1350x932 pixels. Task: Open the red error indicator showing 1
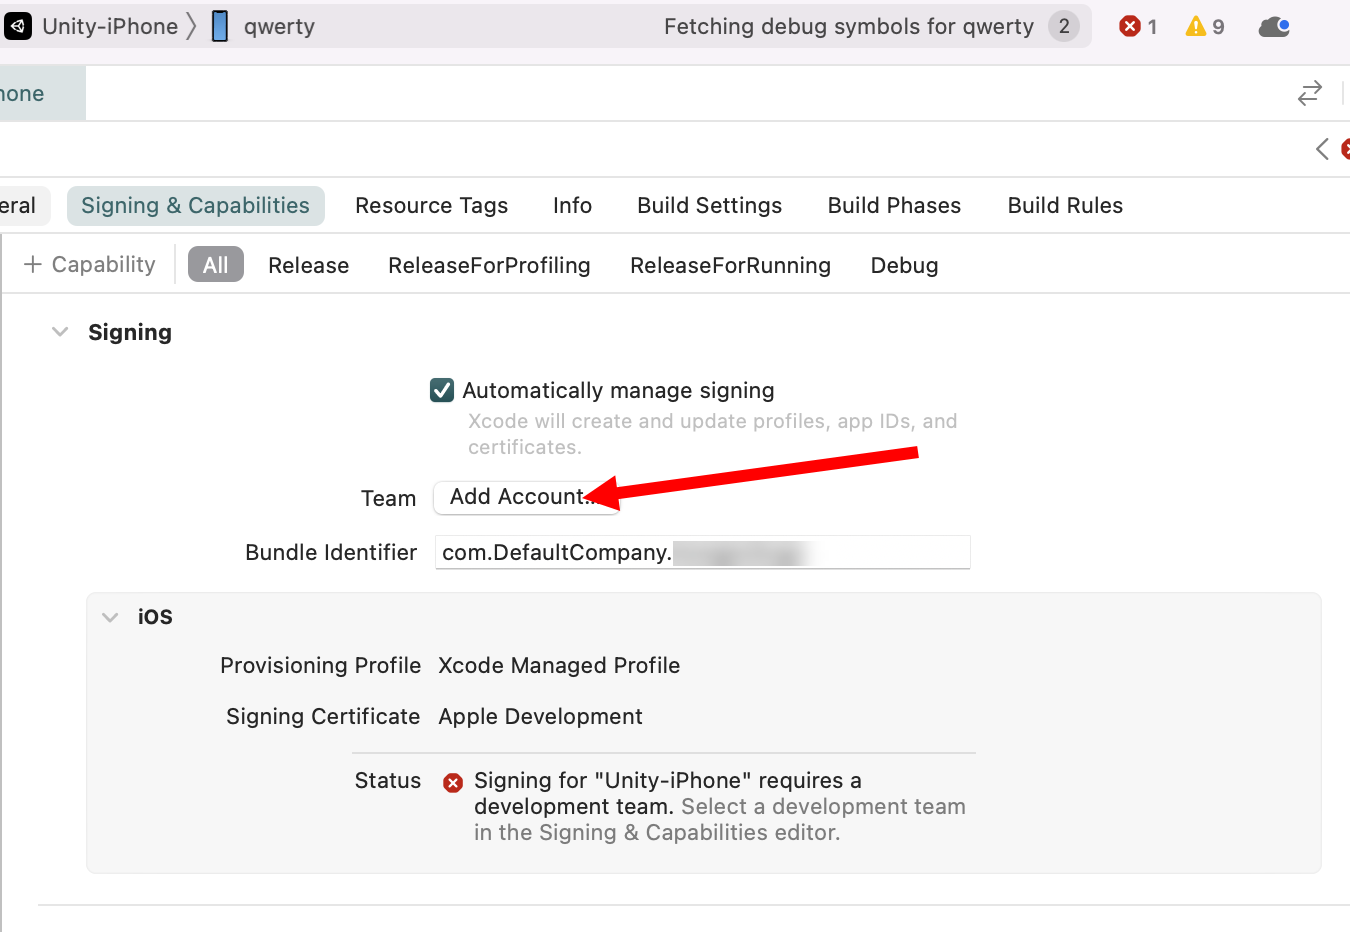pyautogui.click(x=1138, y=26)
